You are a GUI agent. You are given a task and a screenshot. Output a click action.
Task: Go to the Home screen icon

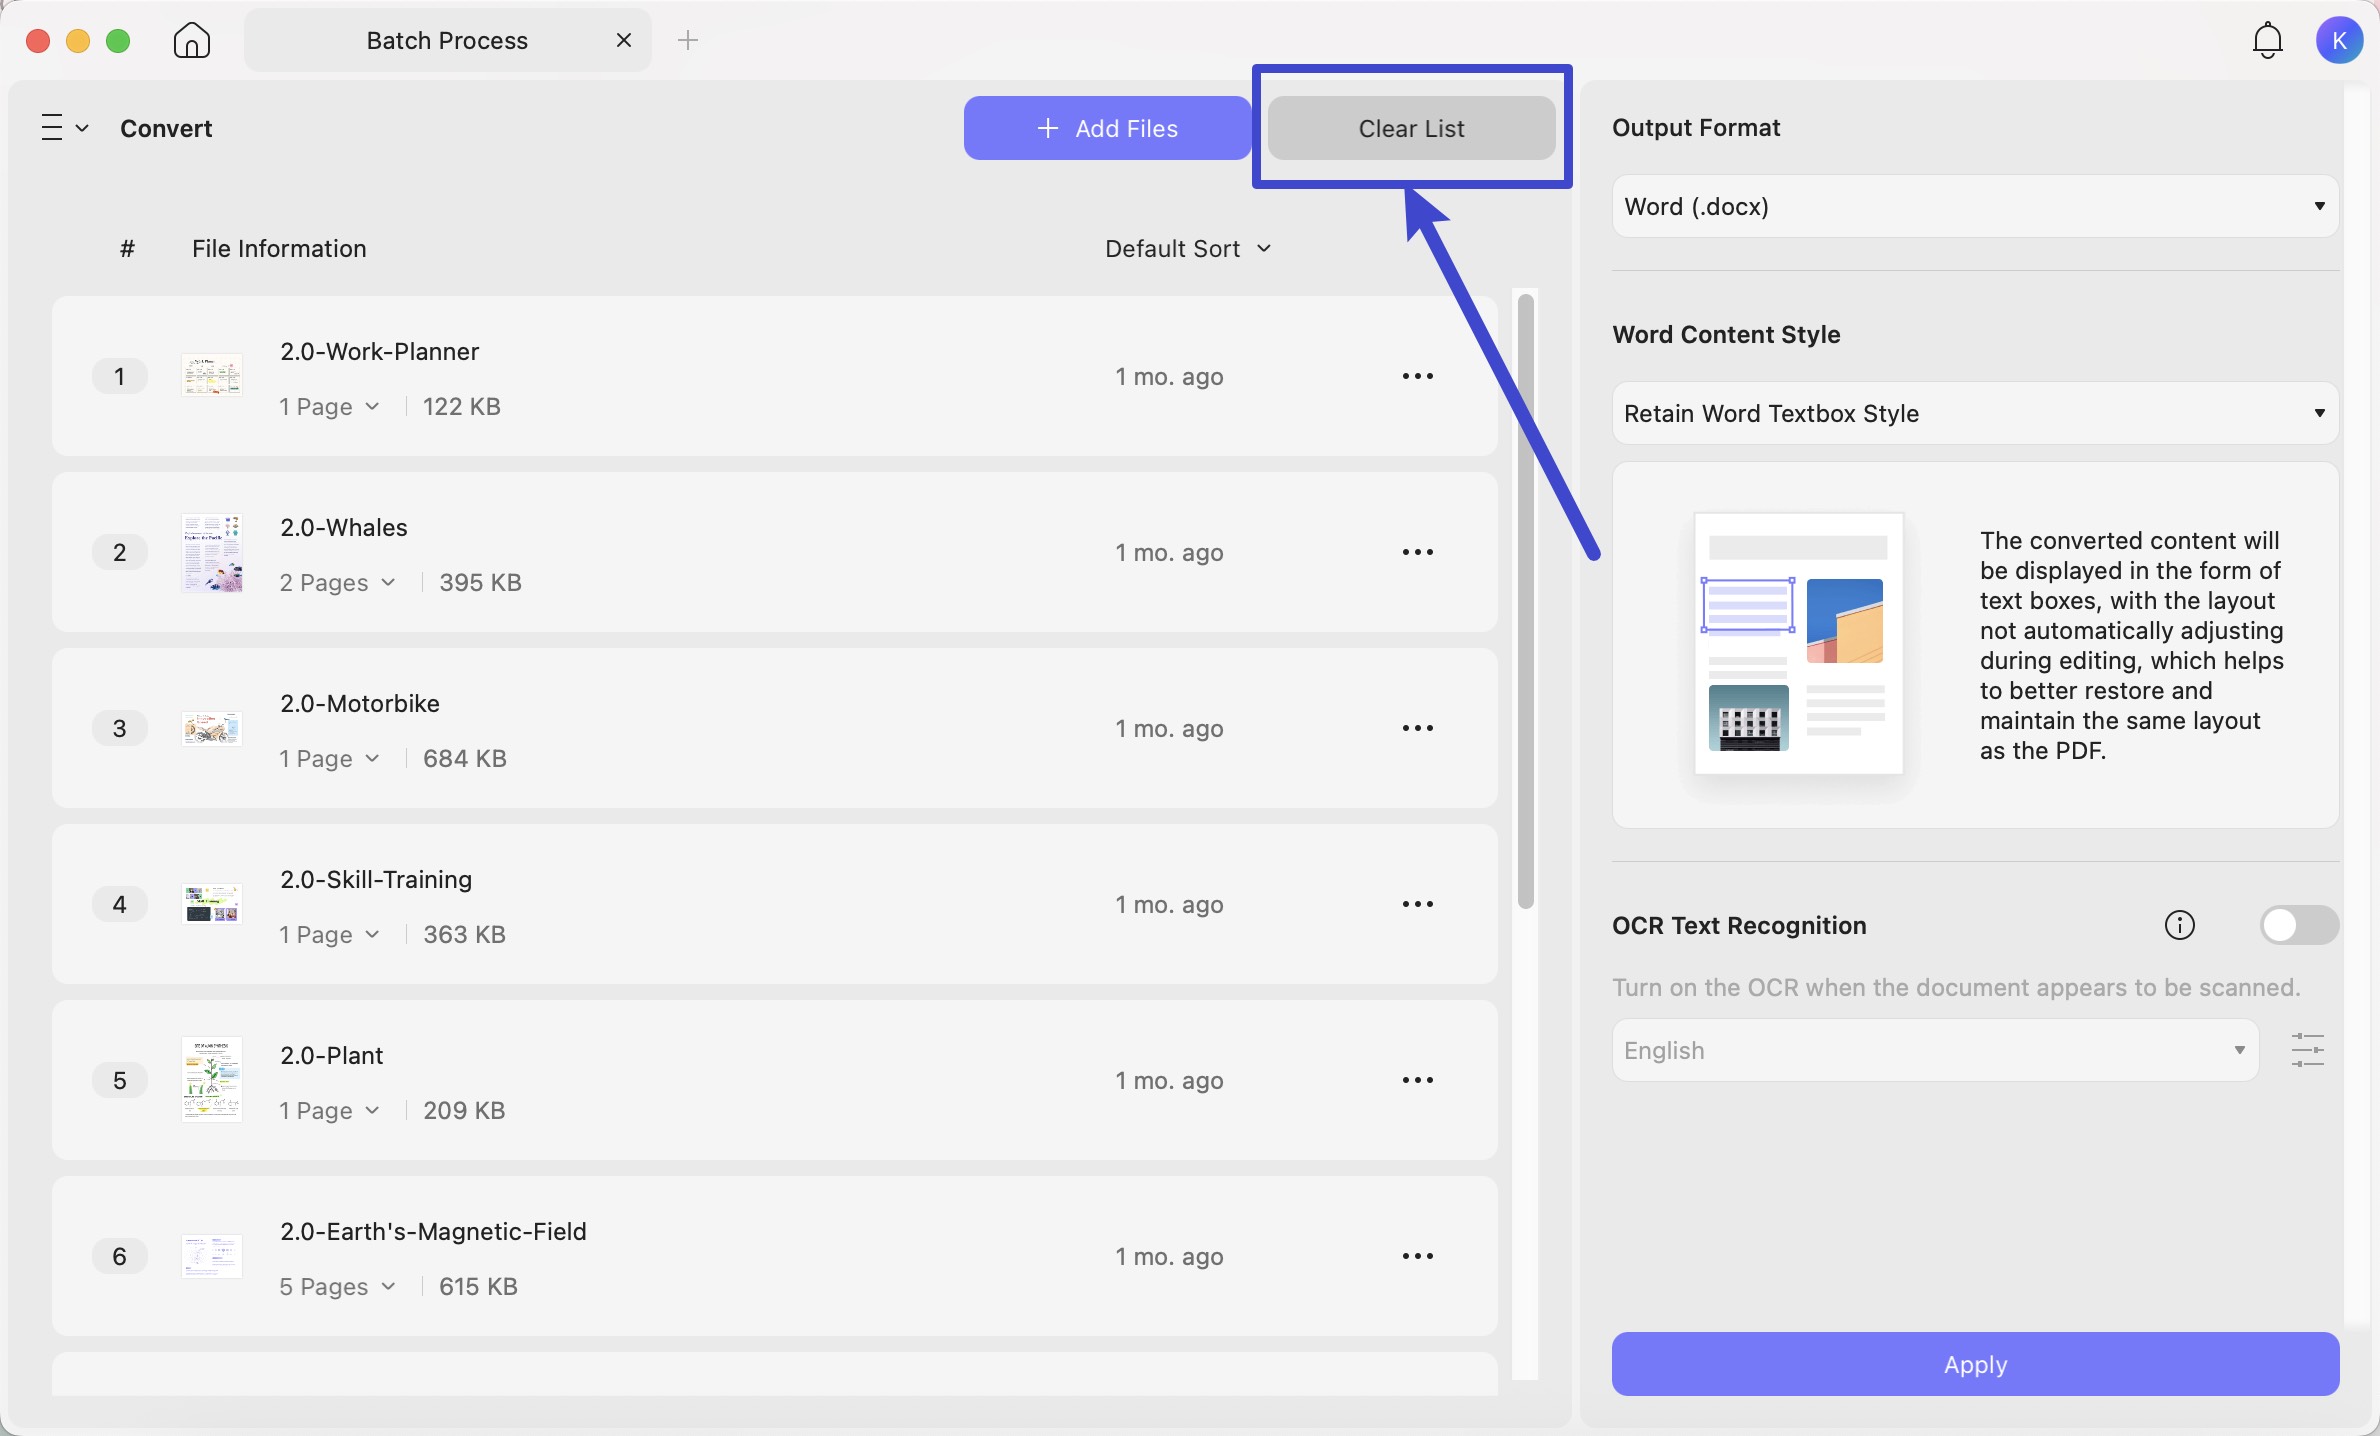[x=192, y=41]
